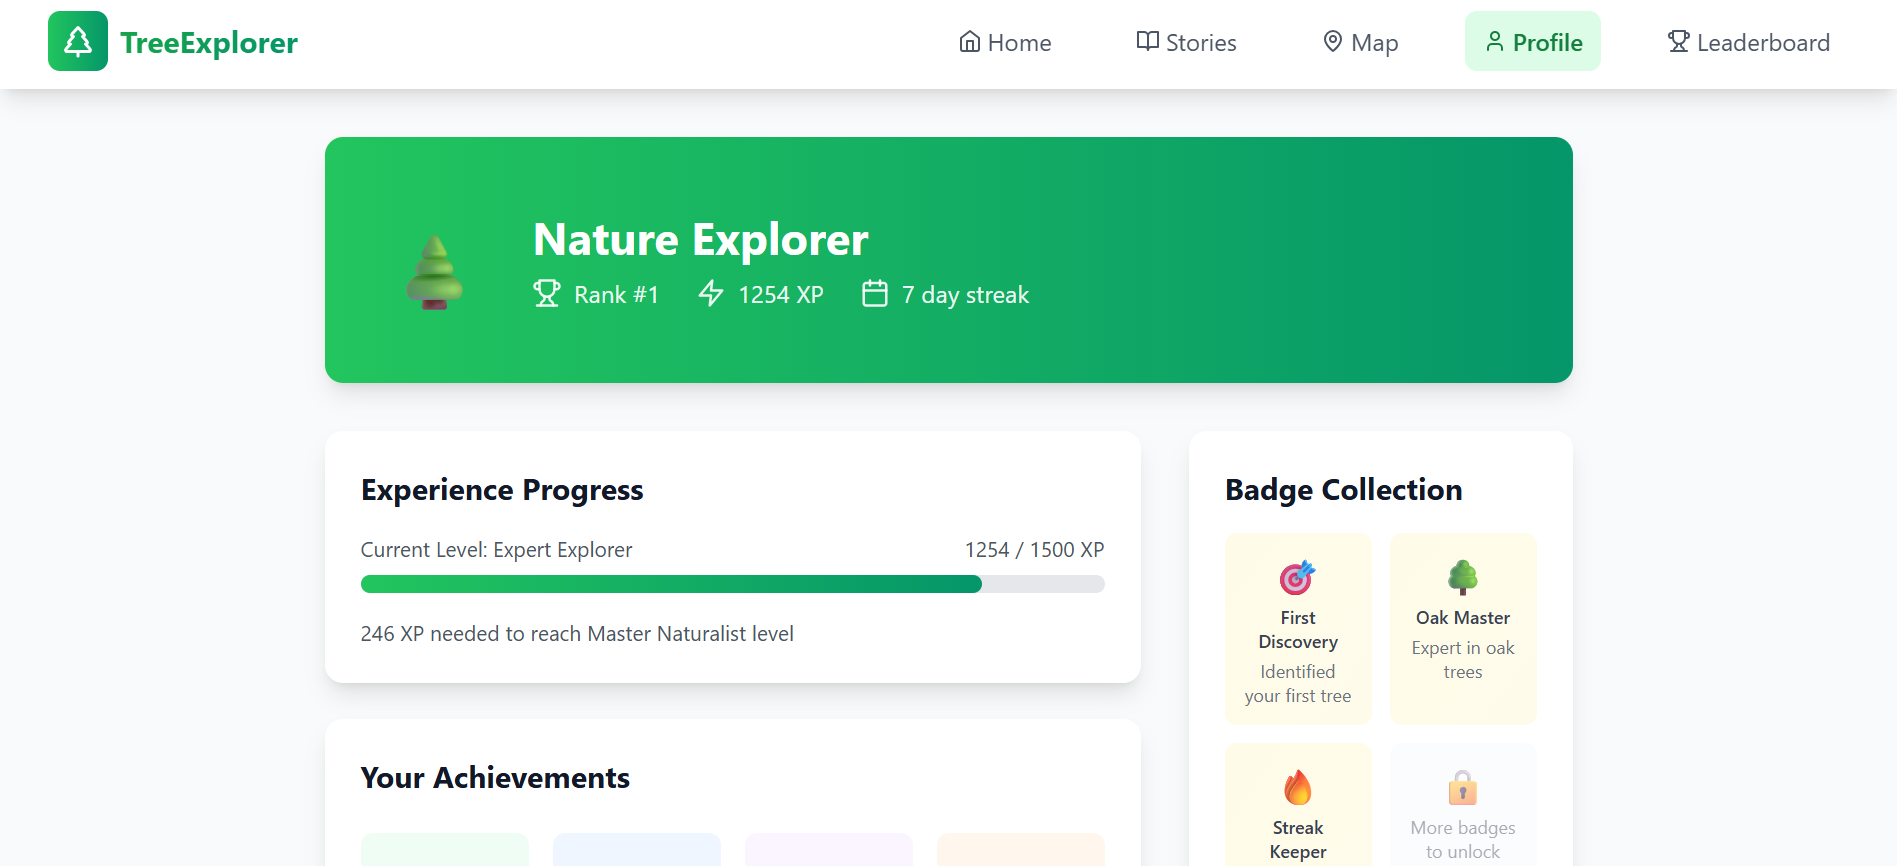Screen dimensions: 1897x866
Task: Click the Your Achievements heading
Action: 495,778
